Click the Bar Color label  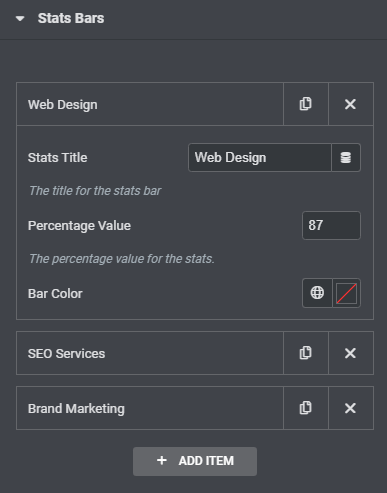coord(55,294)
